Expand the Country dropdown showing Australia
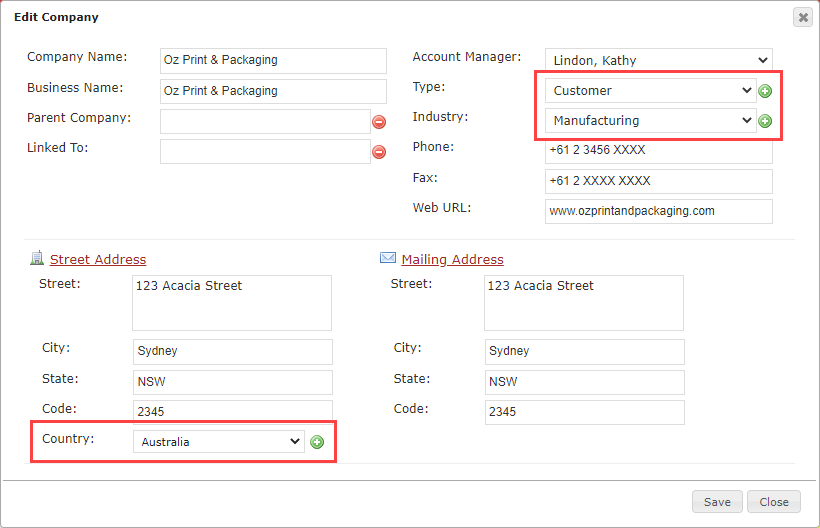Screen dimensions: 820x528 [219, 442]
